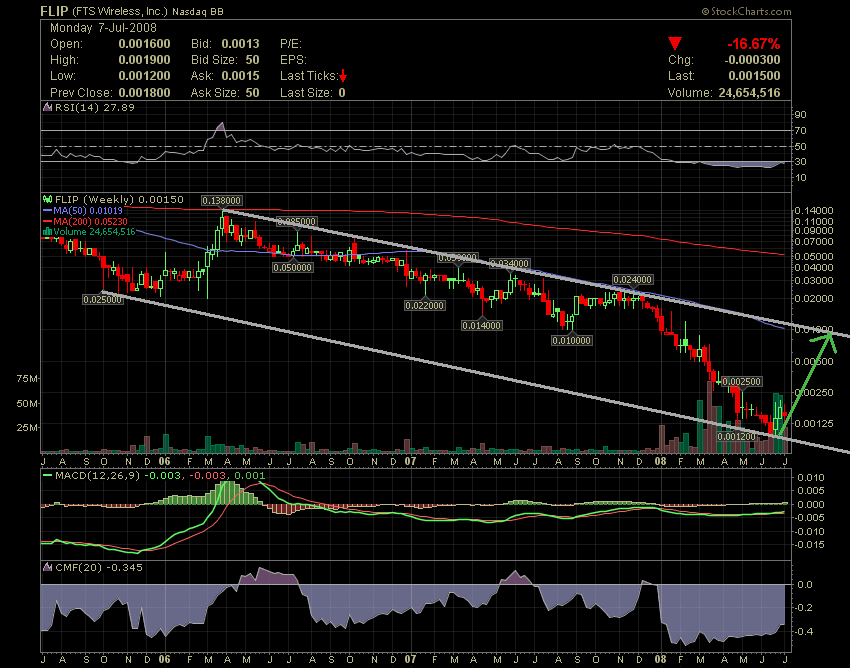The height and width of the screenshot is (668, 850).
Task: Click the Bid value 0.0013
Action: coord(240,44)
